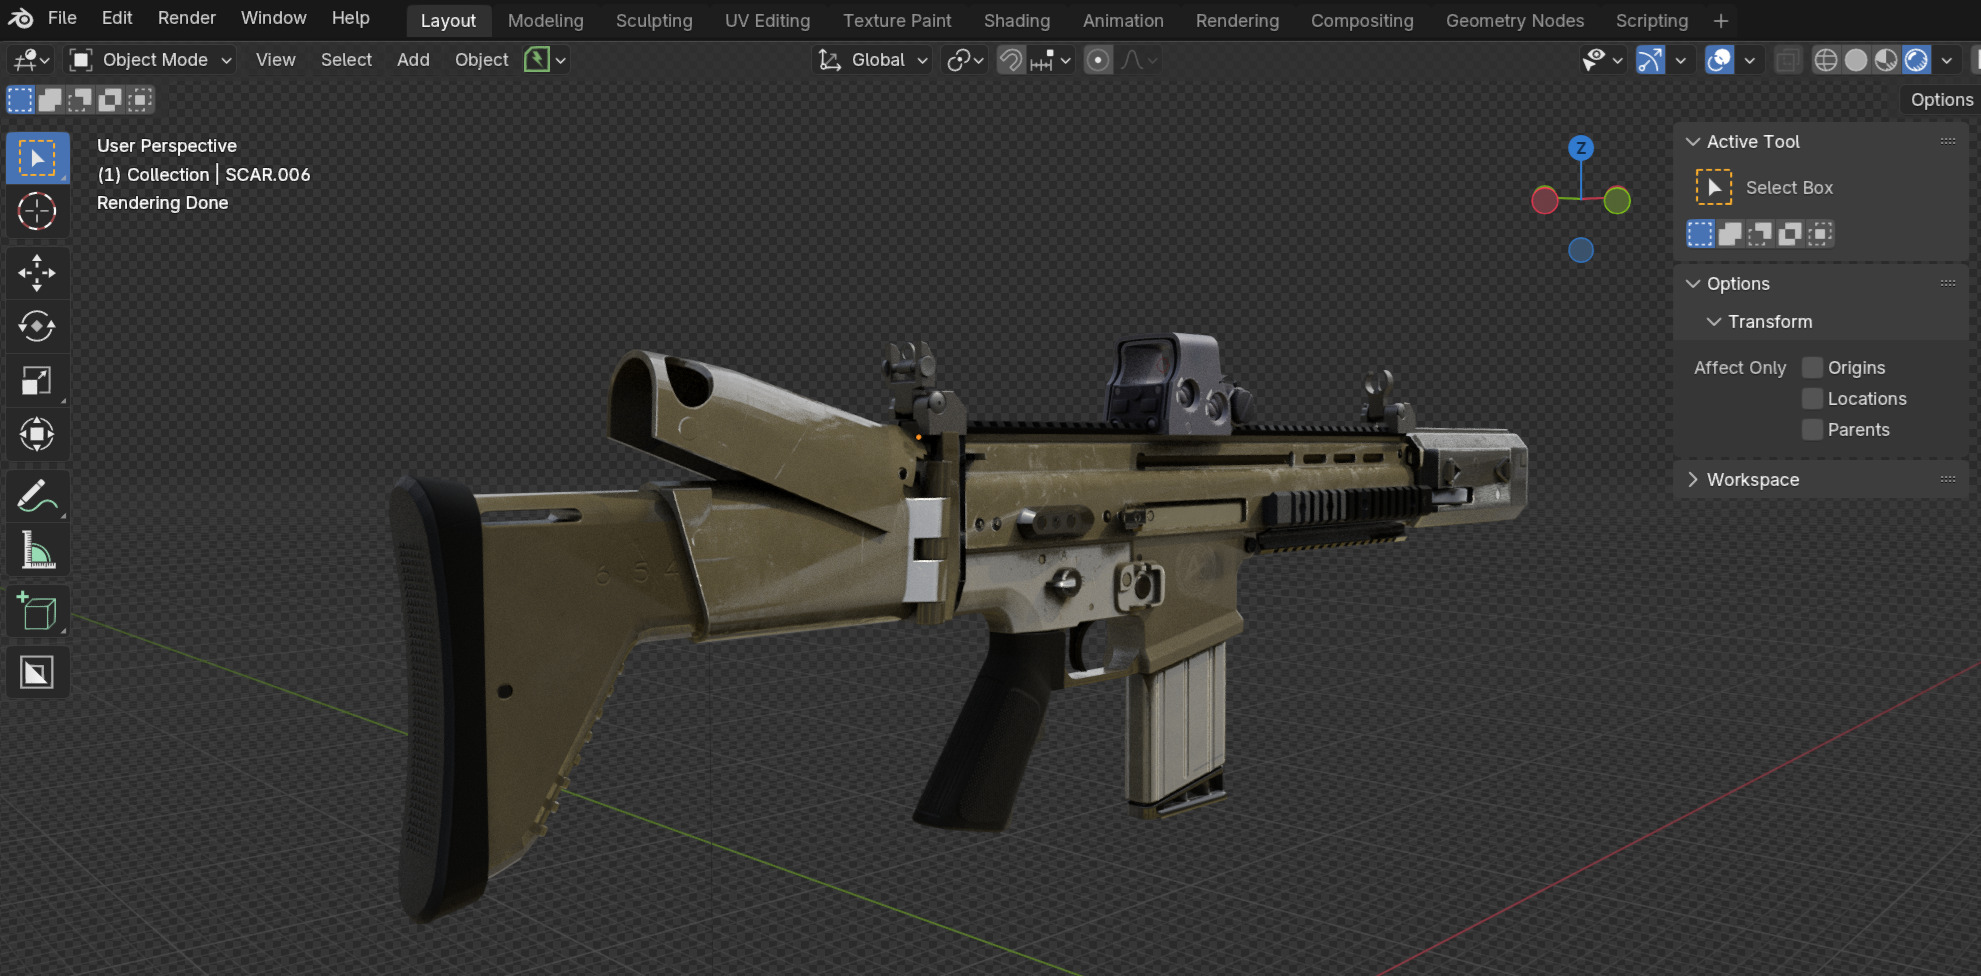
Task: Open the File menu
Action: point(62,18)
